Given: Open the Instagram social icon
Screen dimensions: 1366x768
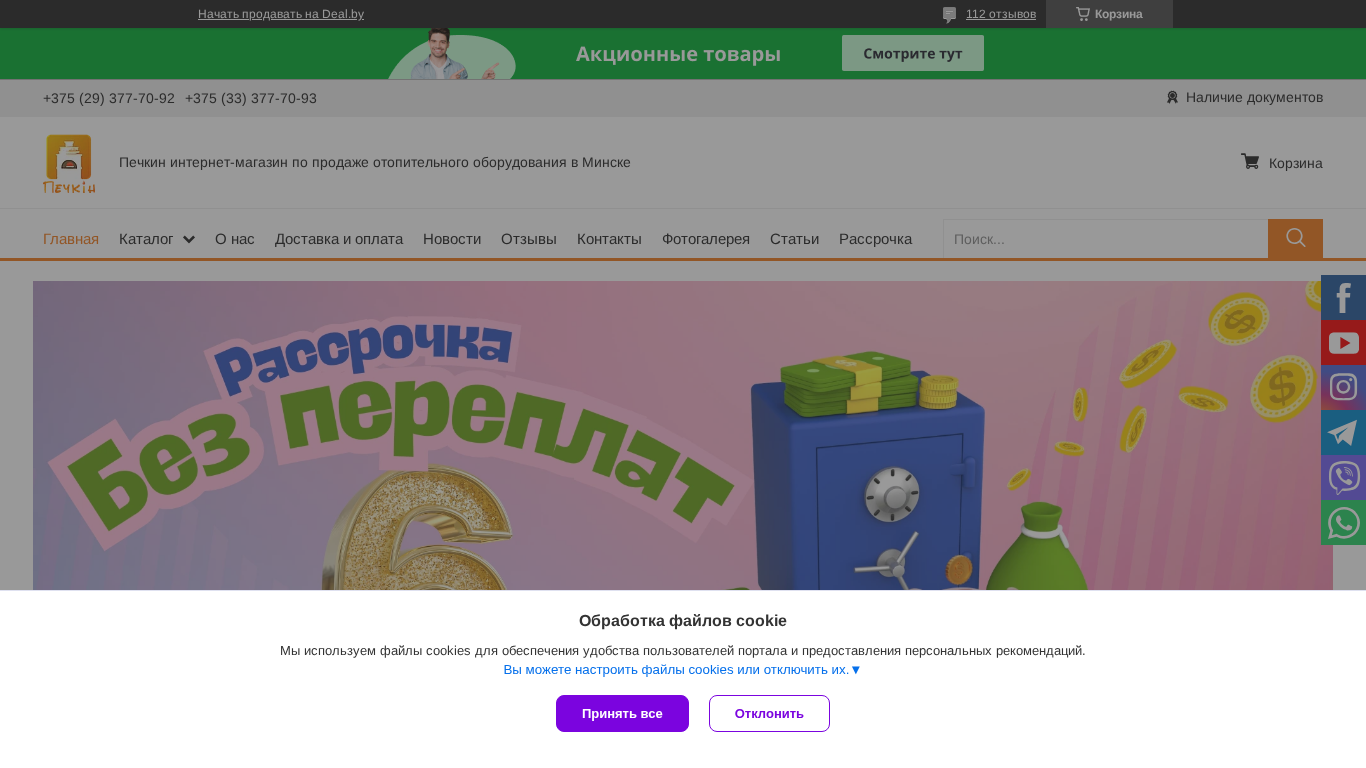Looking at the screenshot, I should (x=1343, y=387).
